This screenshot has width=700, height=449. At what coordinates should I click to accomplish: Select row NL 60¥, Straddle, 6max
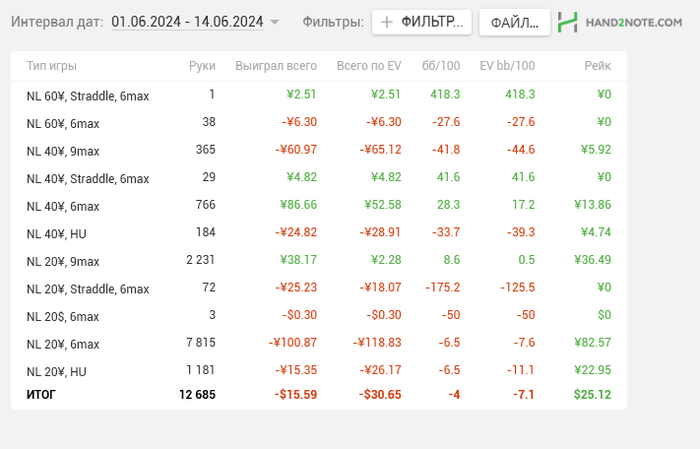point(319,95)
